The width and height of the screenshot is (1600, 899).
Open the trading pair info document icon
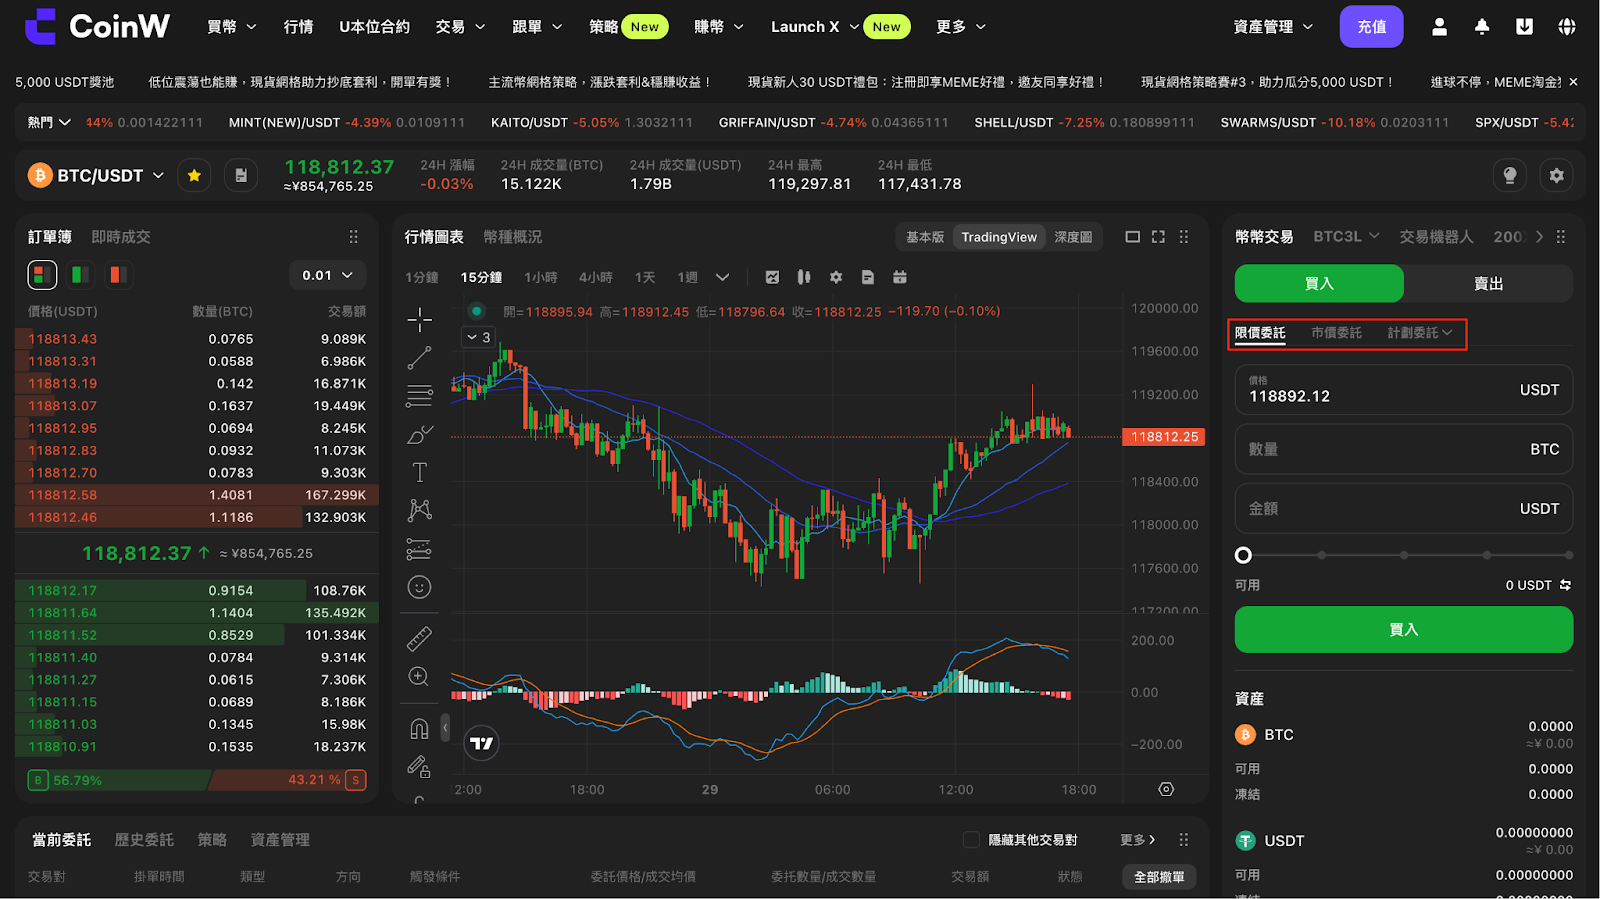241,176
